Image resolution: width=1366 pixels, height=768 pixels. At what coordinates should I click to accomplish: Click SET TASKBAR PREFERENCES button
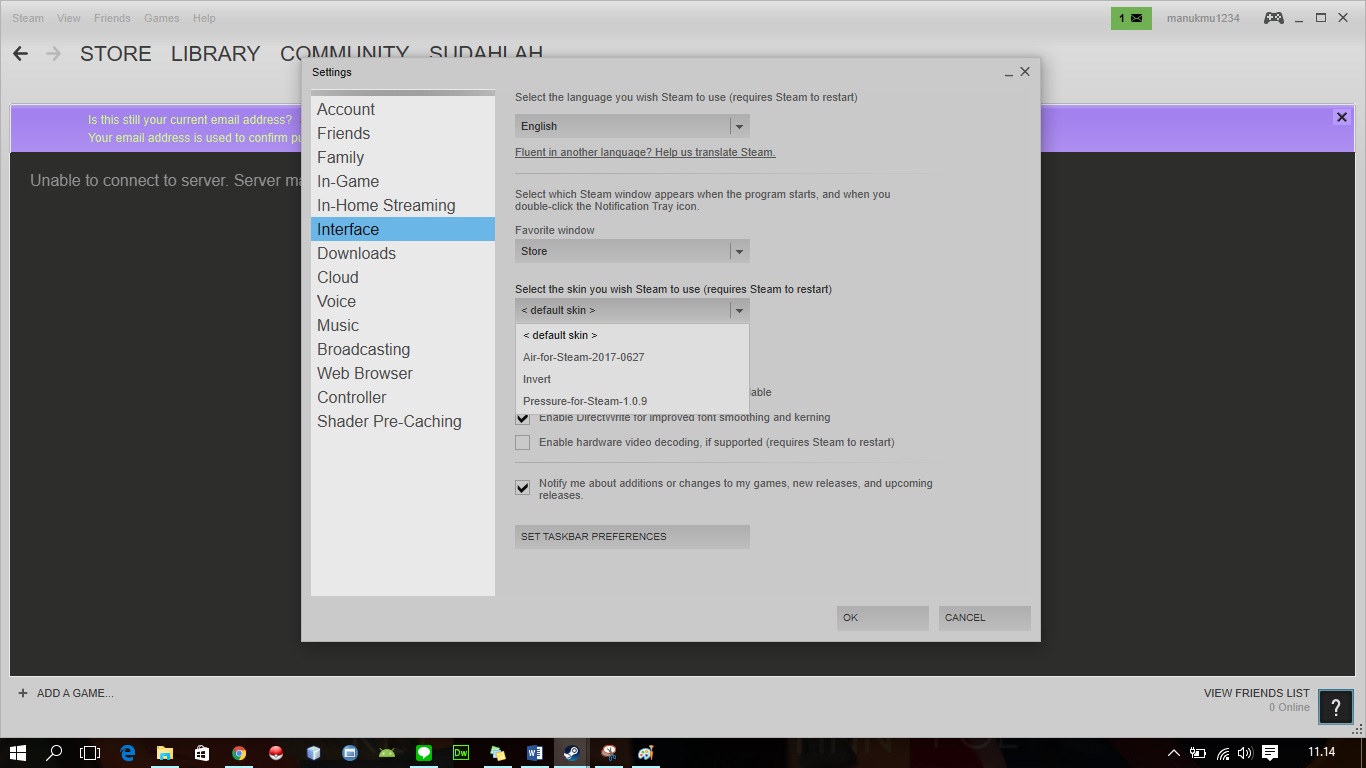coord(632,537)
